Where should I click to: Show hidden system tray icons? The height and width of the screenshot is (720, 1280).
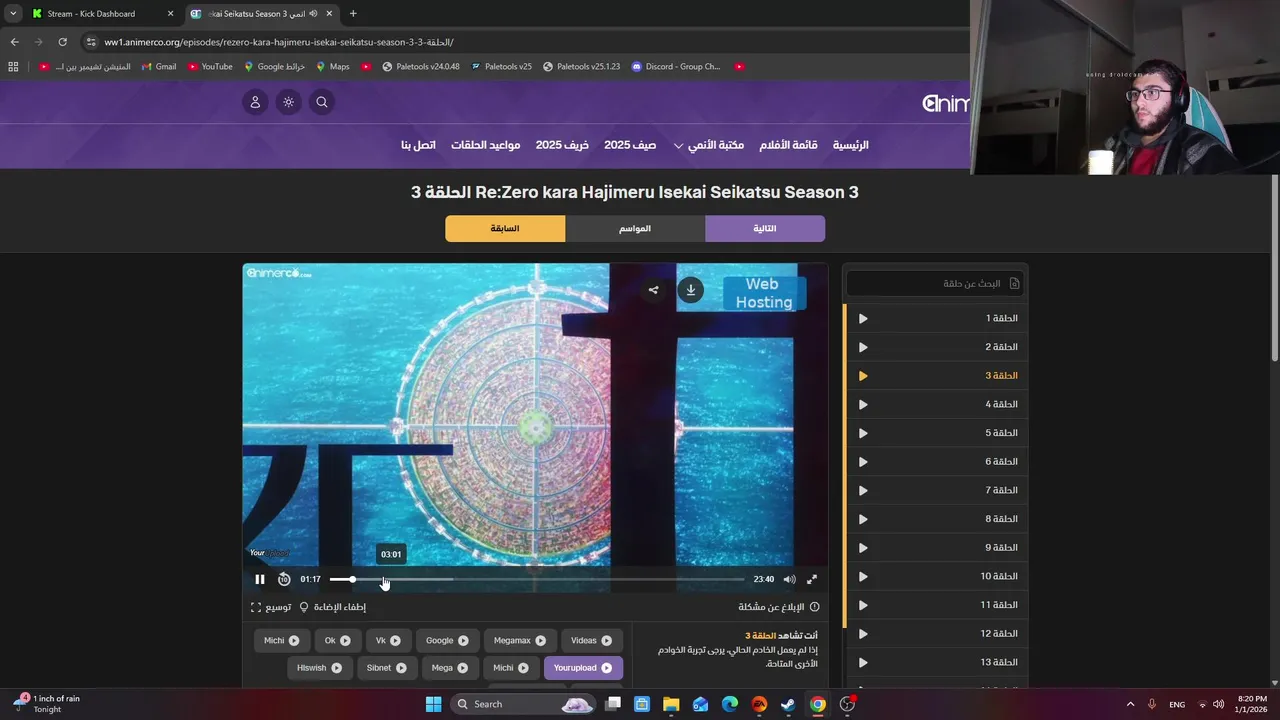point(1131,704)
